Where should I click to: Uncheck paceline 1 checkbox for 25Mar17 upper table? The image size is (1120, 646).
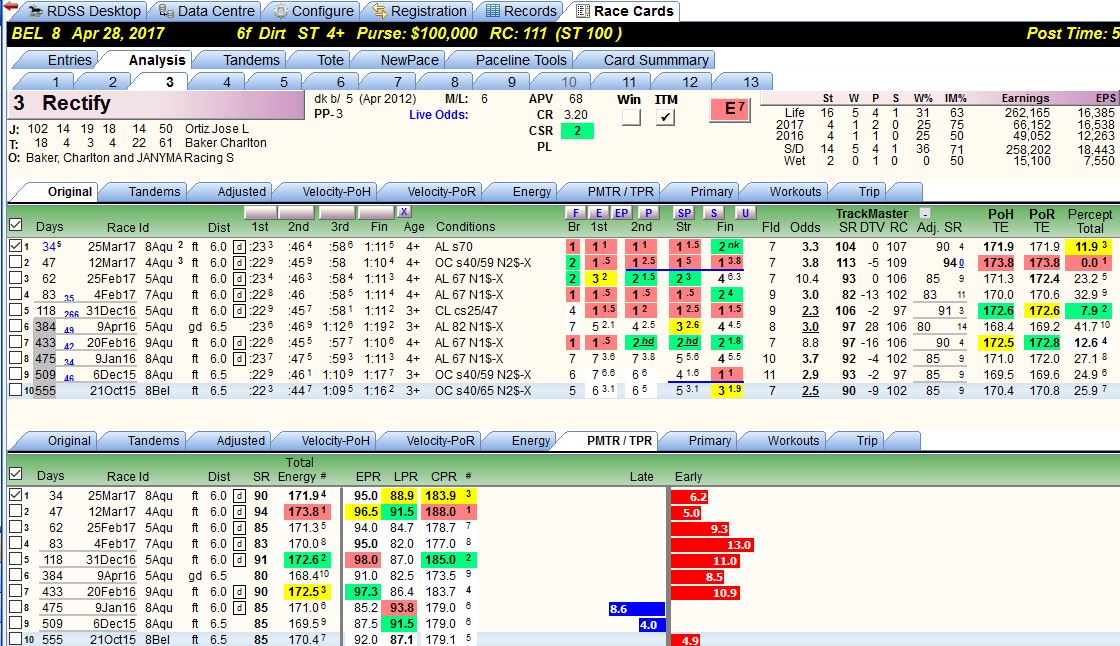(x=16, y=246)
